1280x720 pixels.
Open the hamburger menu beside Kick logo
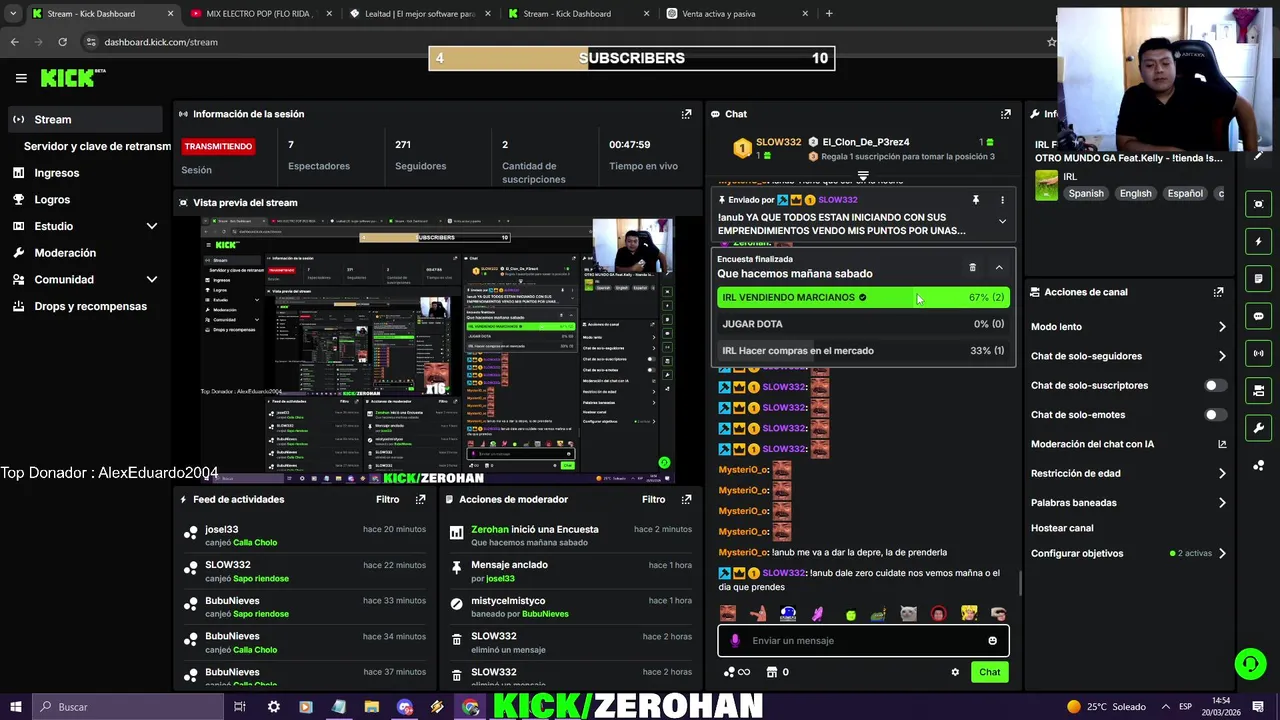coord(21,78)
